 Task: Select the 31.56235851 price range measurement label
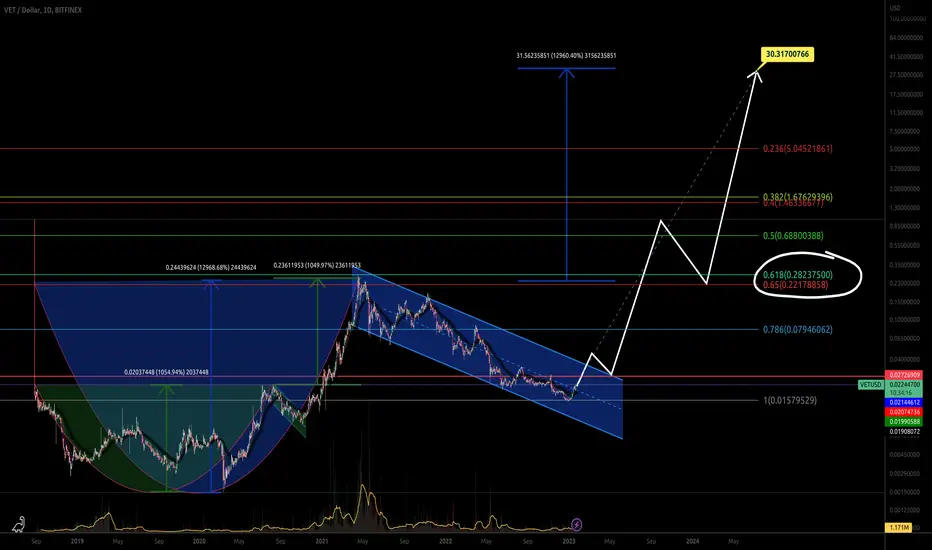pos(566,55)
